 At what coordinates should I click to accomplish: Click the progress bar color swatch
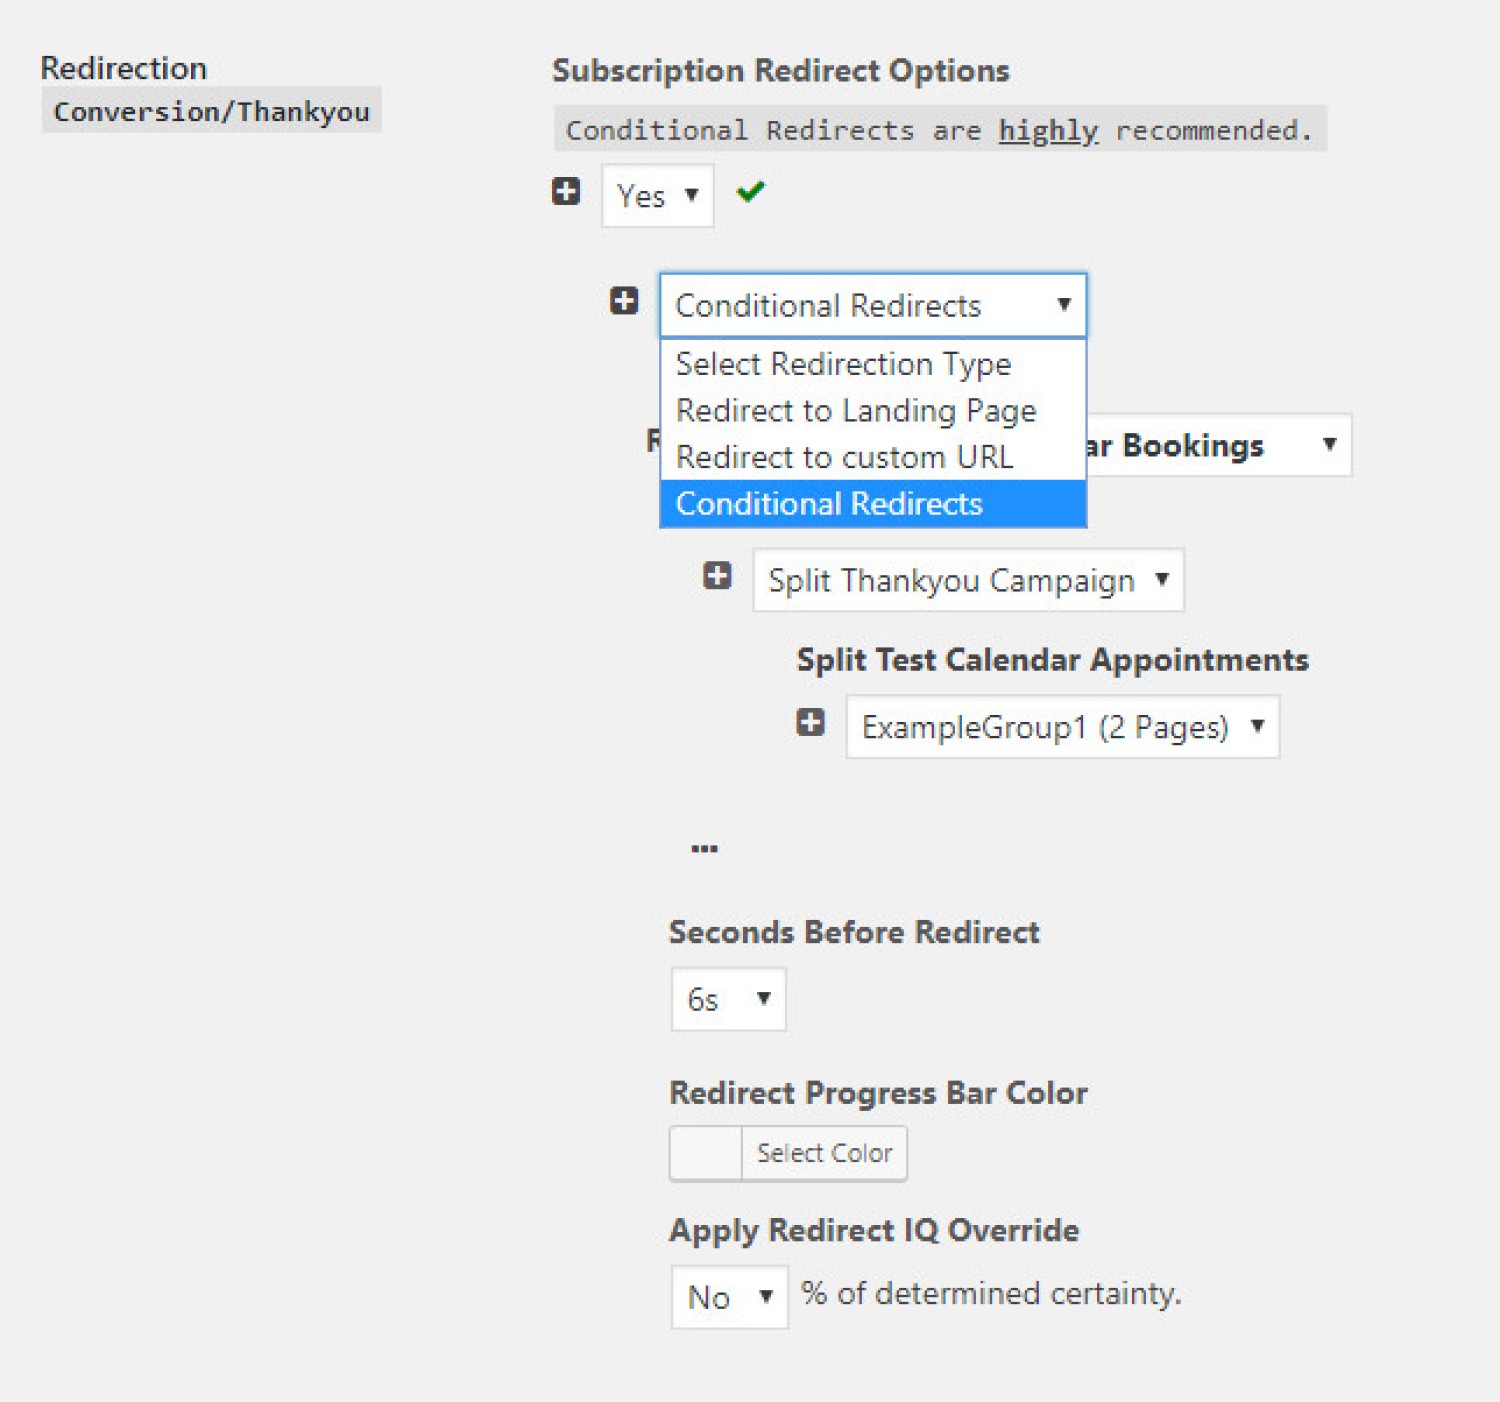(706, 1153)
